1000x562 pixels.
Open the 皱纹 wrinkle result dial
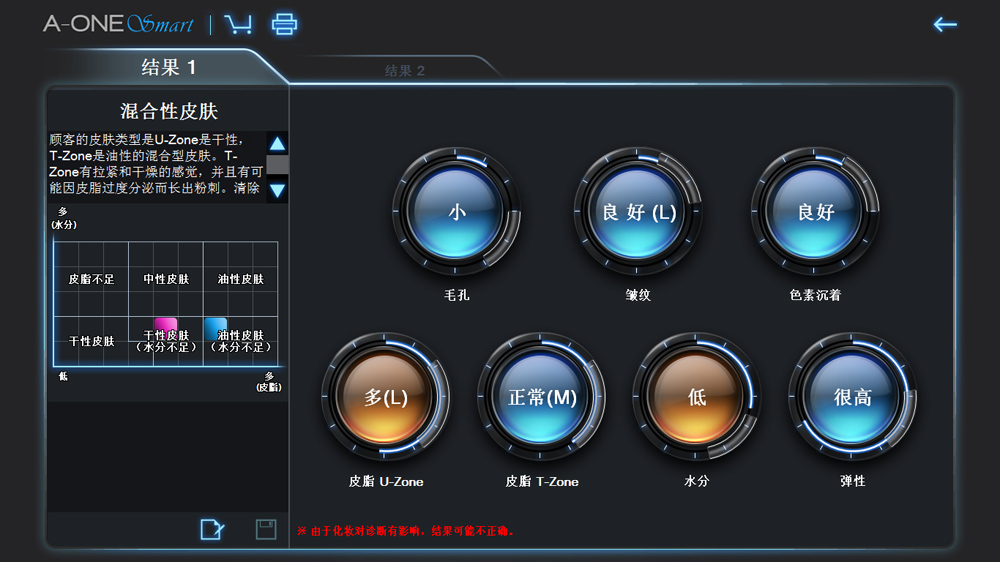[638, 212]
